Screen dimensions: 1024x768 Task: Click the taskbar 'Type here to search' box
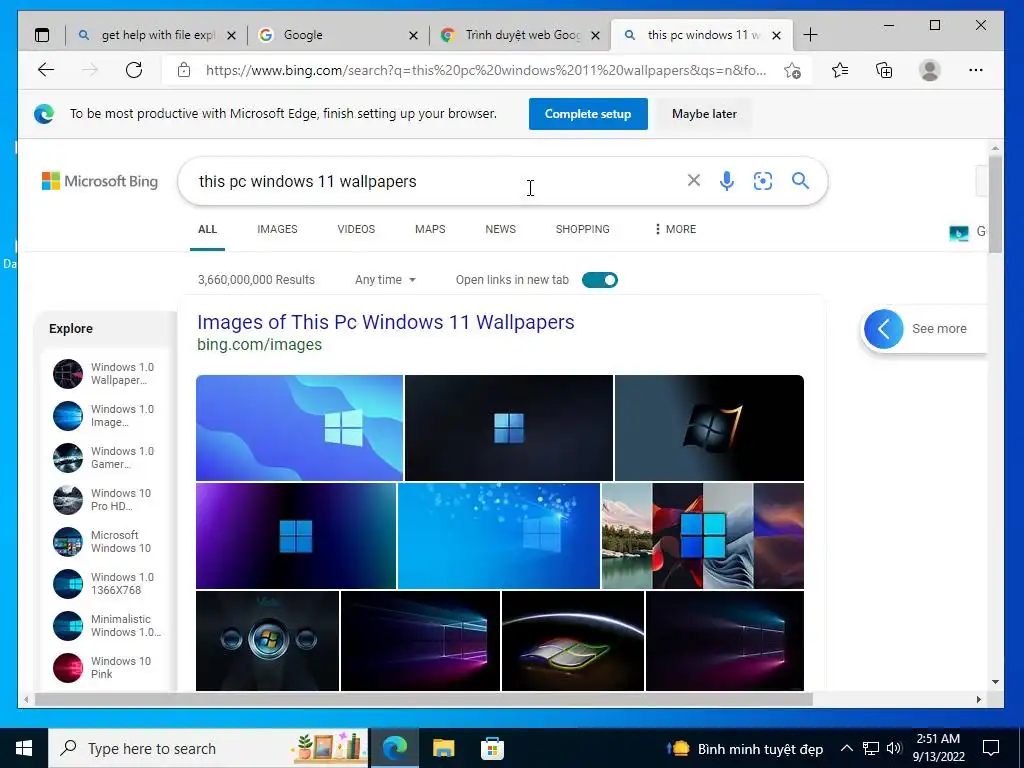(209, 748)
